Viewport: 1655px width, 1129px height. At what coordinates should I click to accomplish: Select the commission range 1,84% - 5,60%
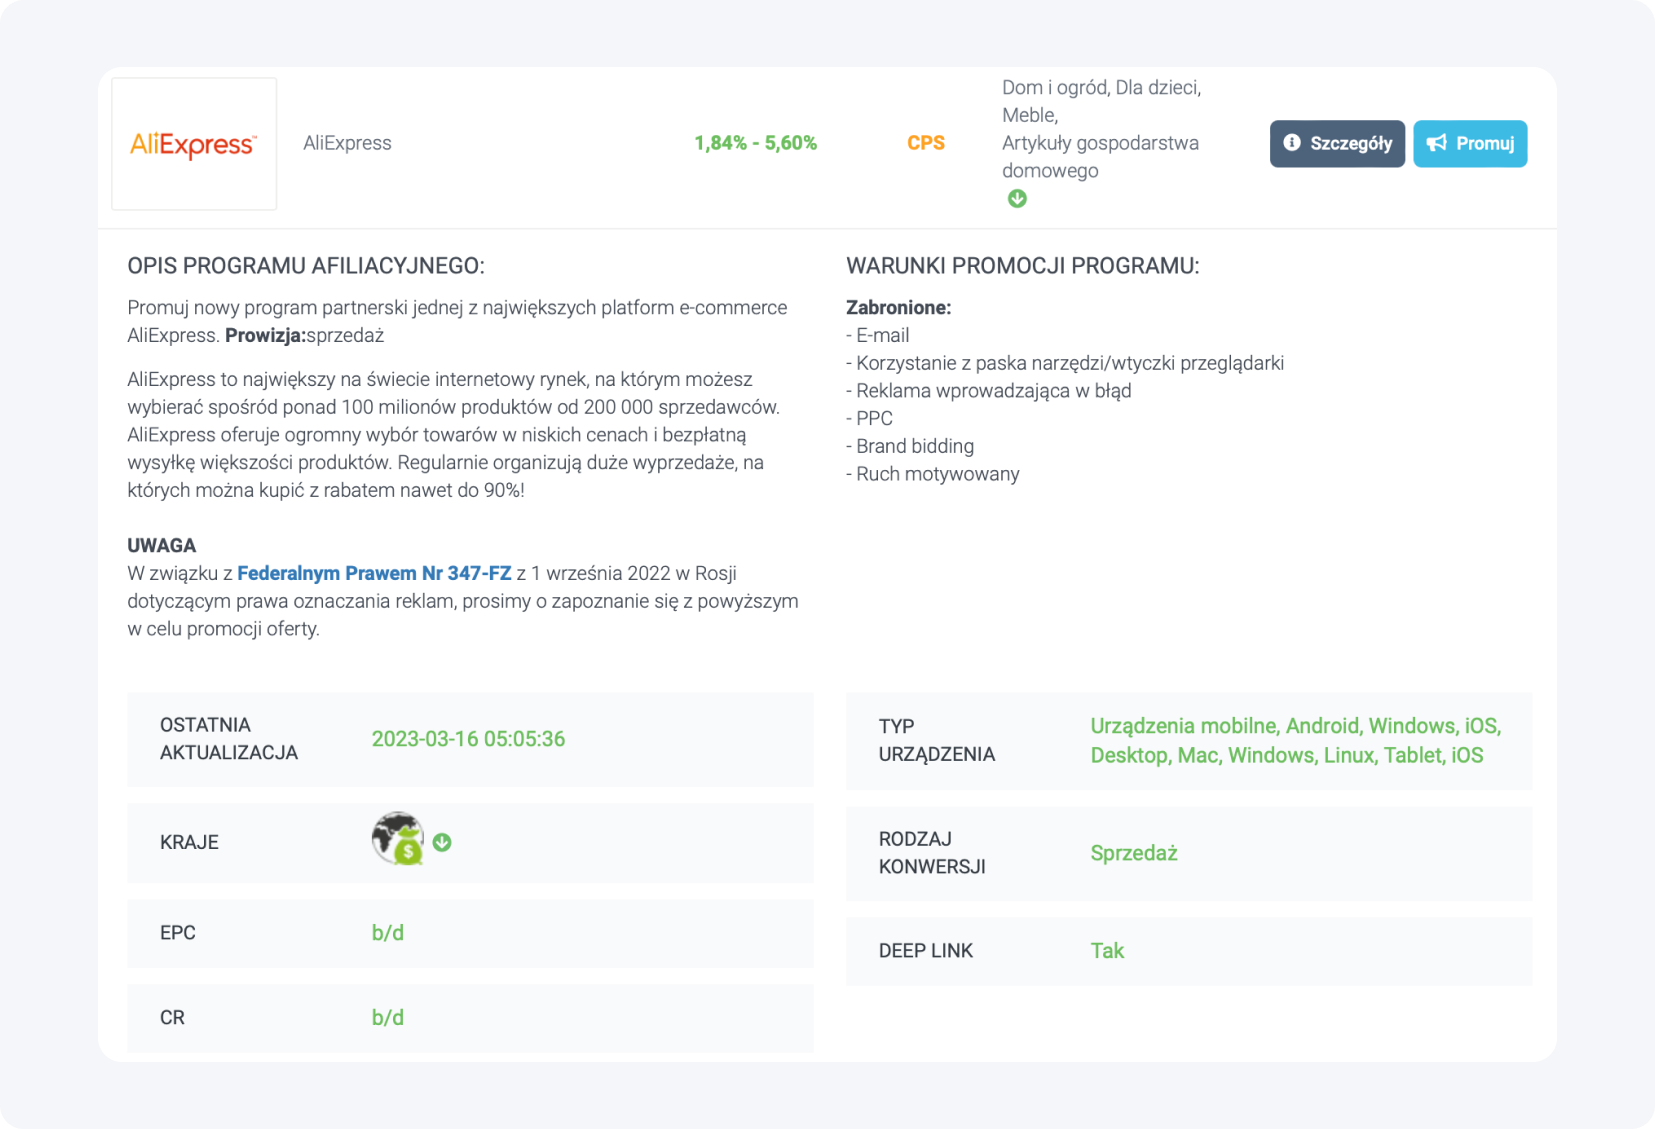[x=755, y=143]
